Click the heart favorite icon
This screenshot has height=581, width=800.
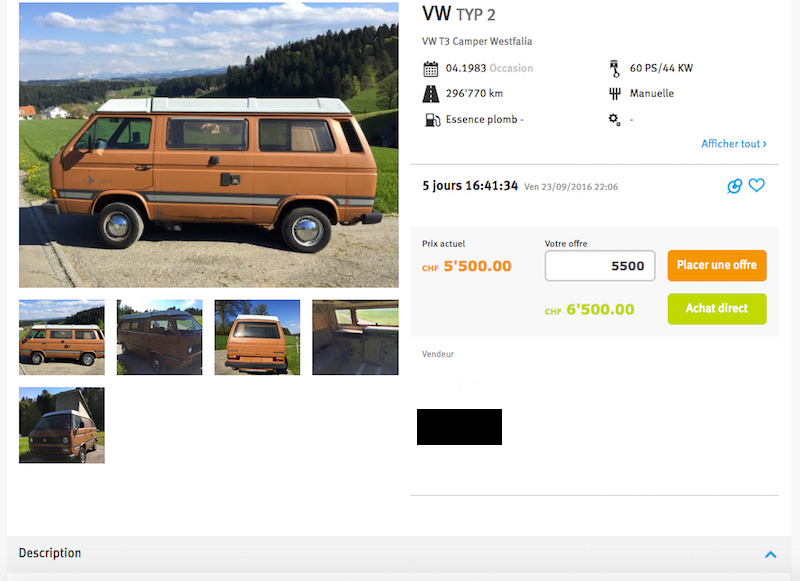pyautogui.click(x=757, y=185)
